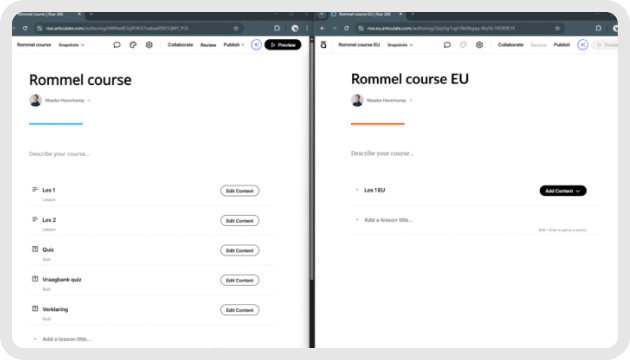Click author avatar in left window
This screenshot has width=630, height=360.
point(35,100)
